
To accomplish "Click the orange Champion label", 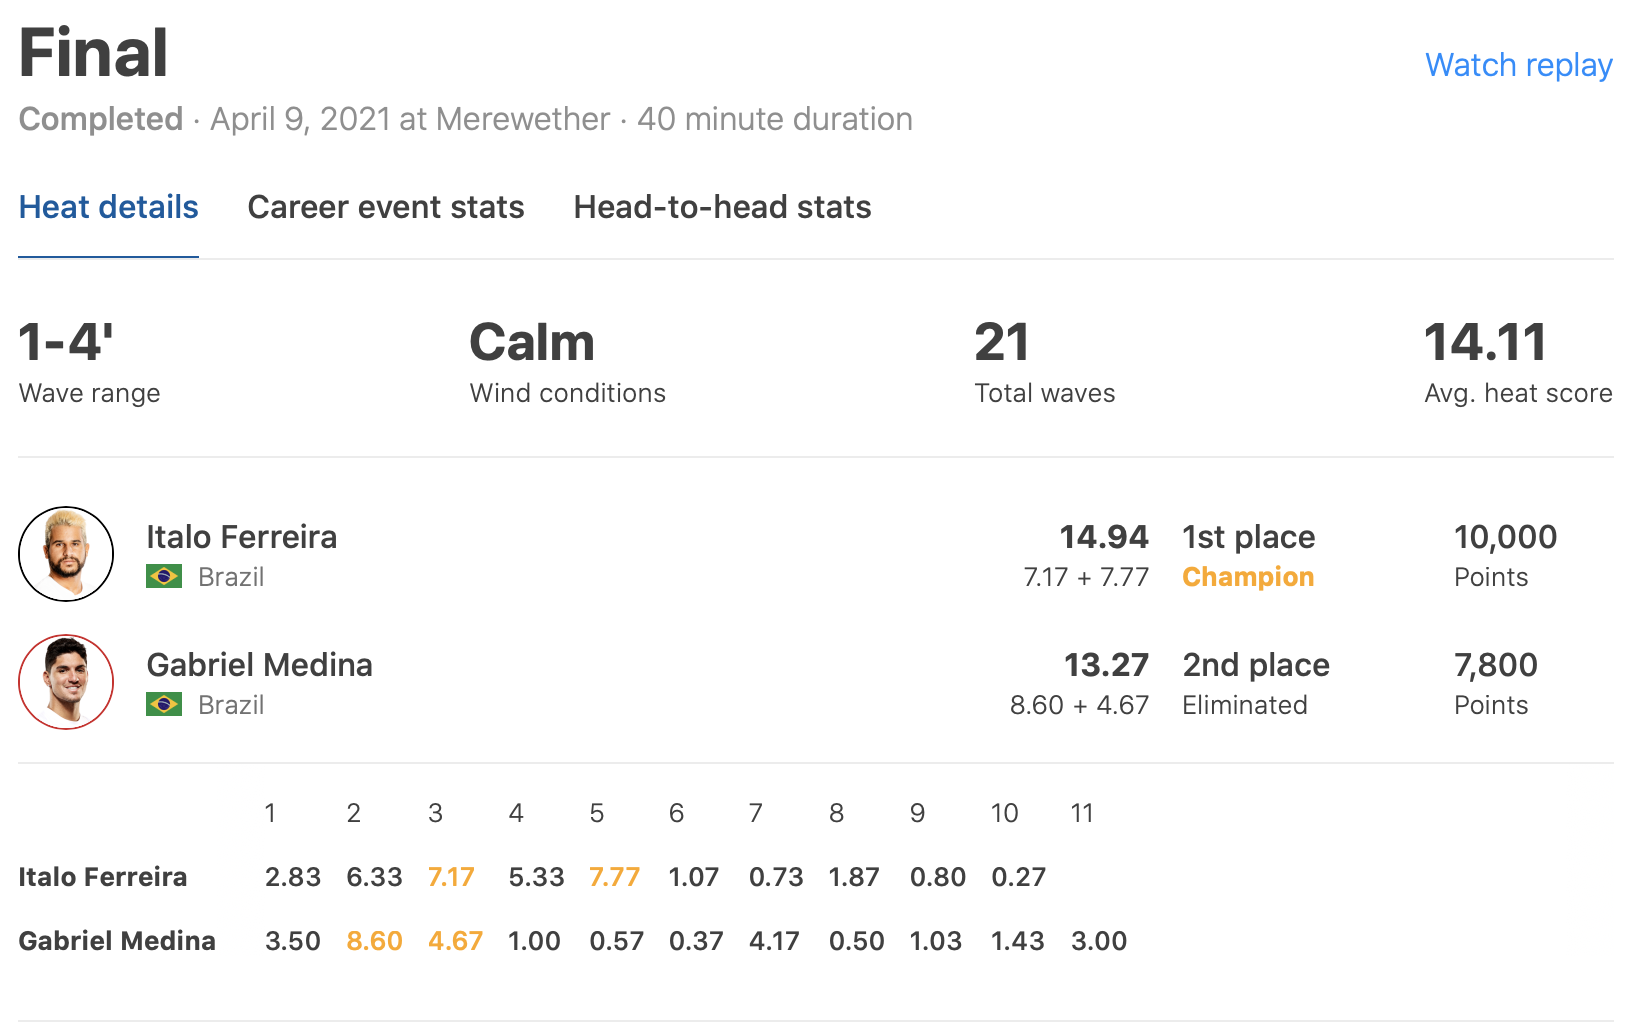I will 1247,577.
